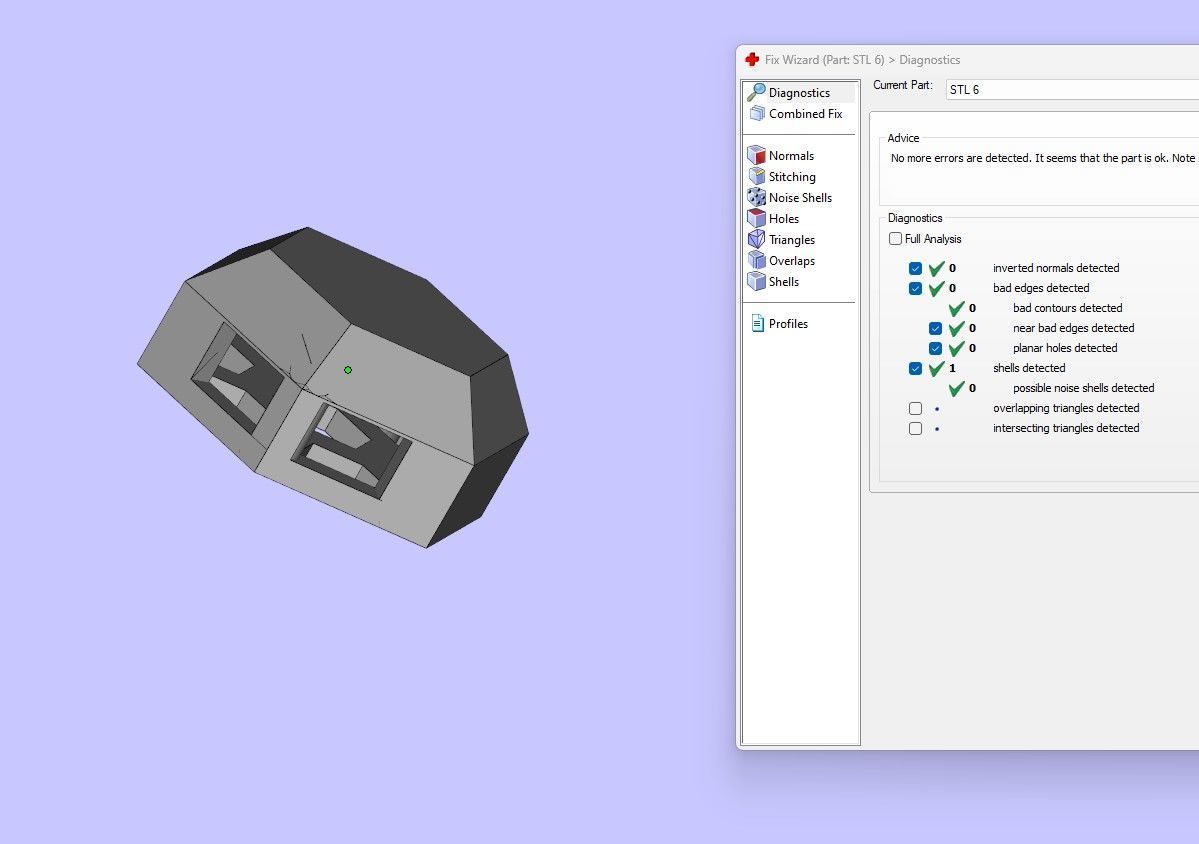The width and height of the screenshot is (1199, 844).
Task: Open the Diagnostics page label
Action: pos(799,93)
